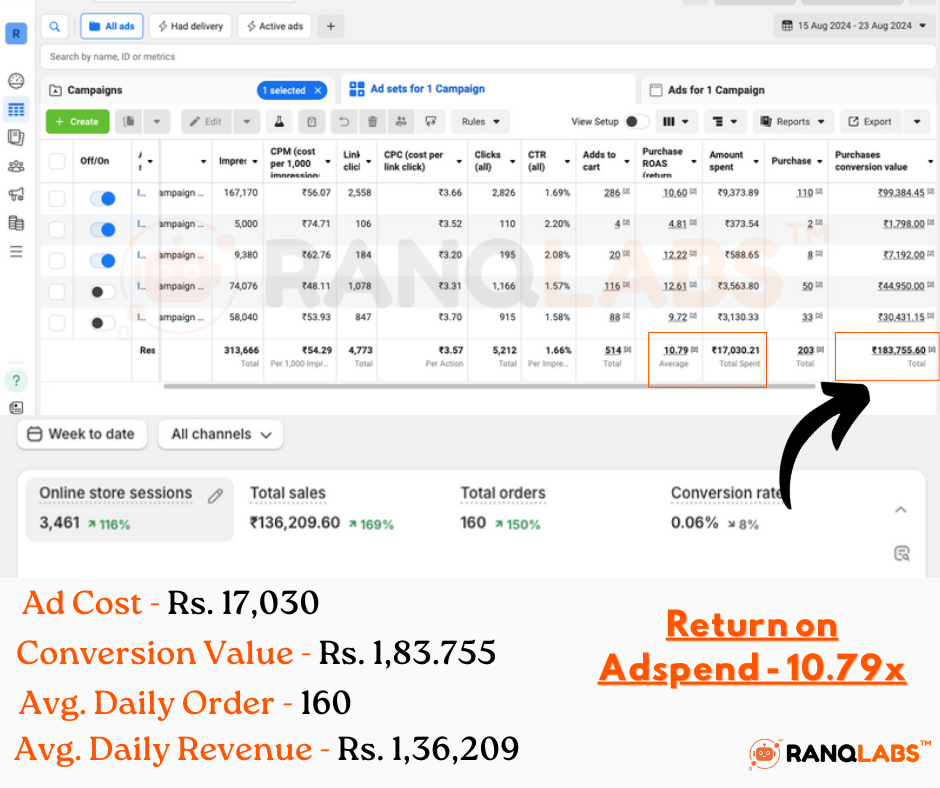The image size is (940, 788).
Task: Open the billing coins icon in sidebar
Action: pyautogui.click(x=16, y=223)
